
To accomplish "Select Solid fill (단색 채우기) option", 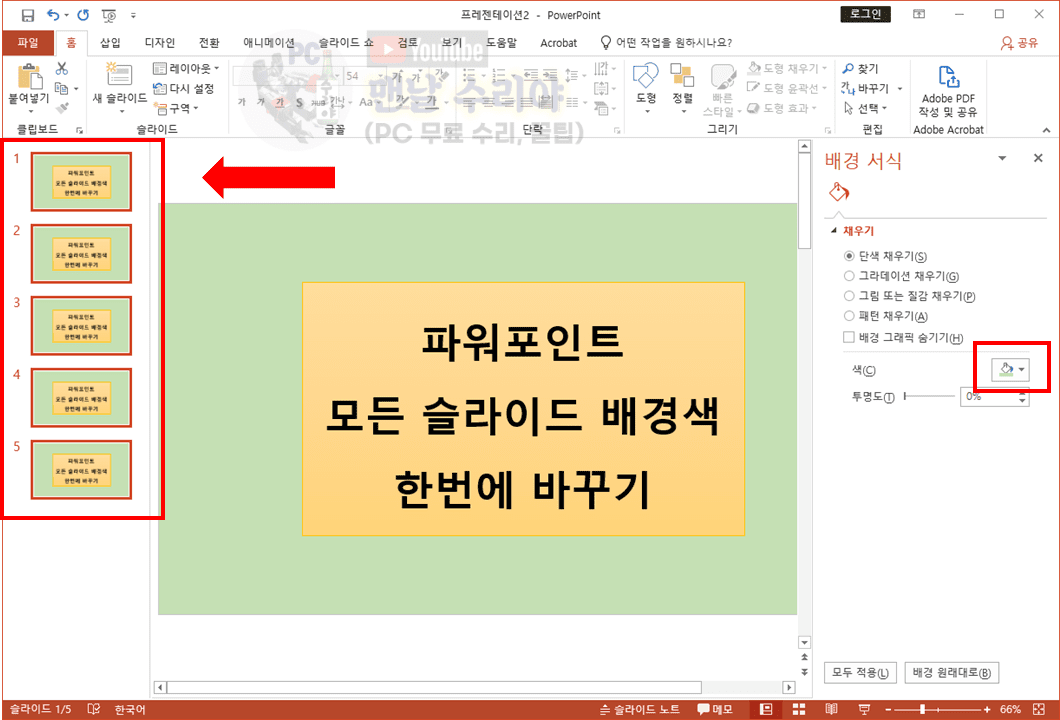I will (x=885, y=256).
